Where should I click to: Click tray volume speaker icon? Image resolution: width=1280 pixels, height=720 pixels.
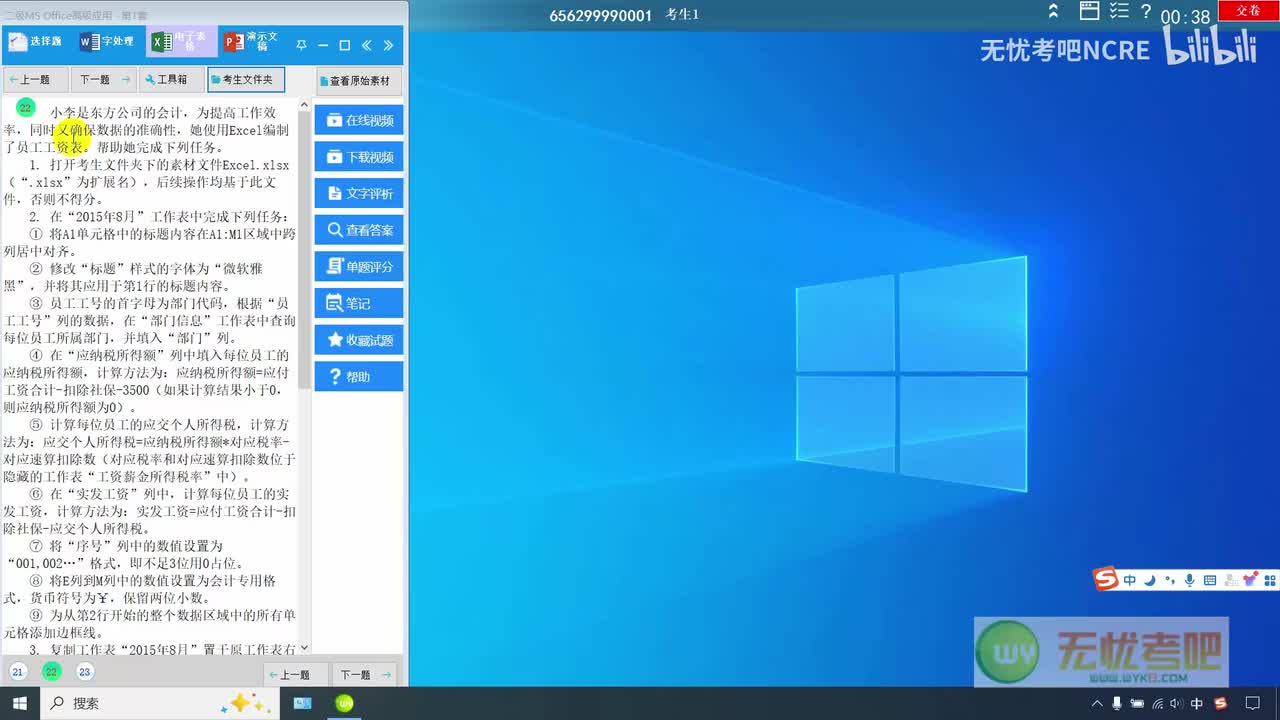[x=1175, y=704]
